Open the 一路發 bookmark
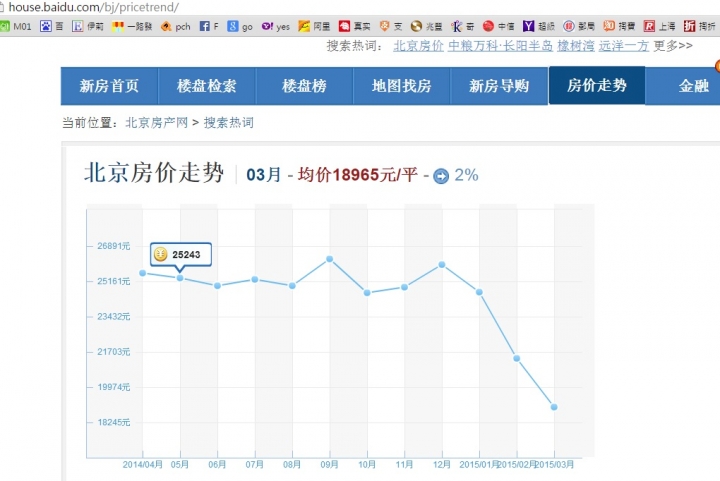The image size is (720, 481). pos(131,26)
